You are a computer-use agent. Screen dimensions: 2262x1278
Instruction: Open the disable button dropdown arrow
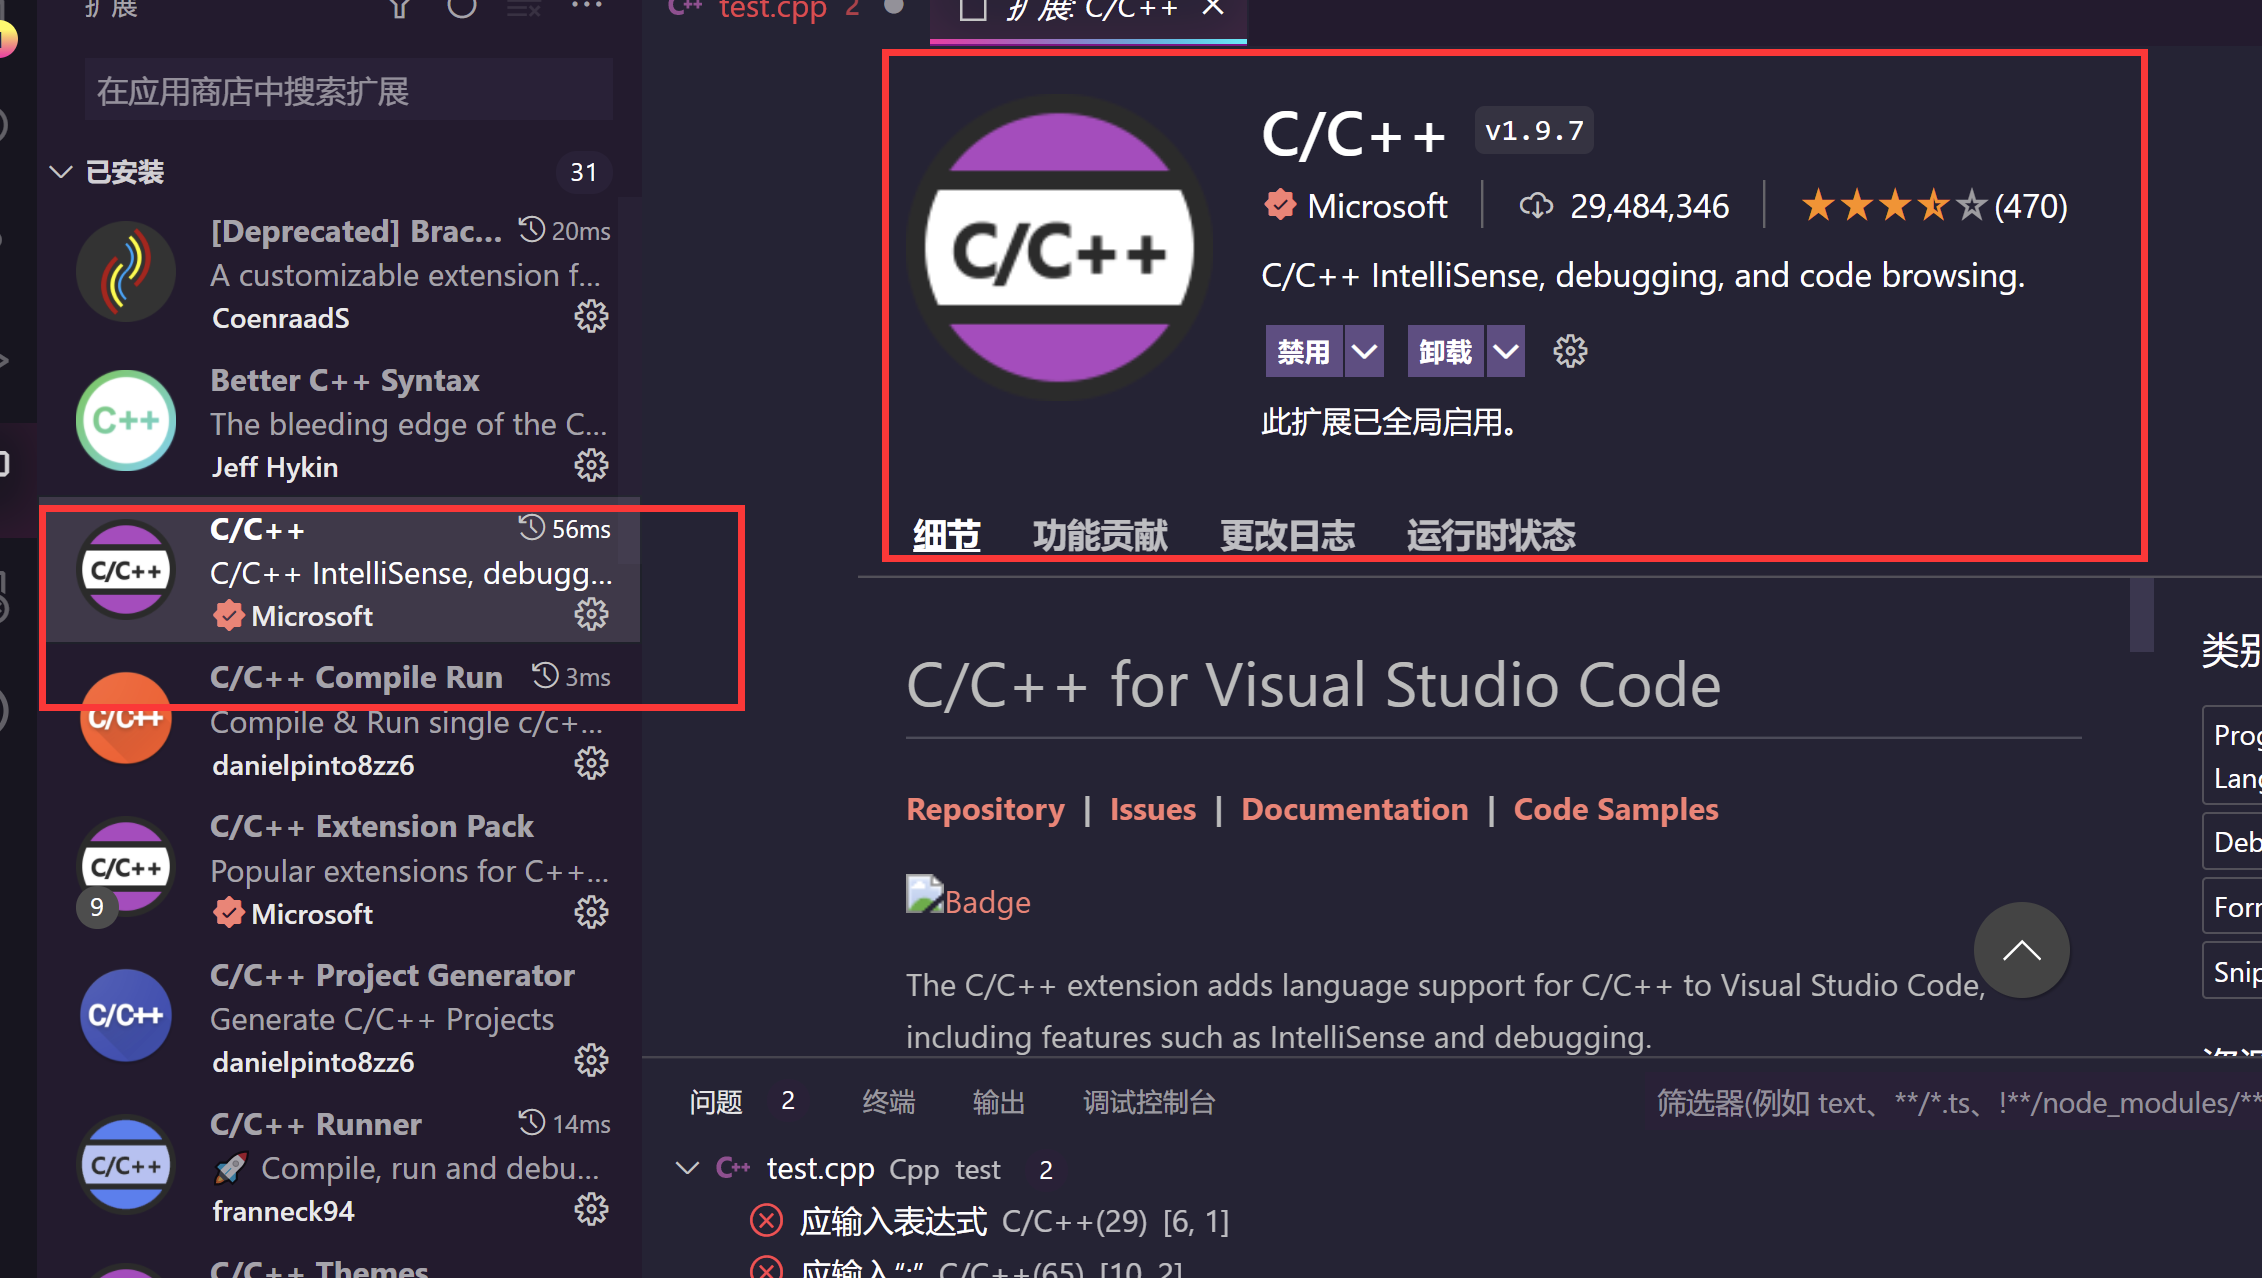pos(1364,351)
